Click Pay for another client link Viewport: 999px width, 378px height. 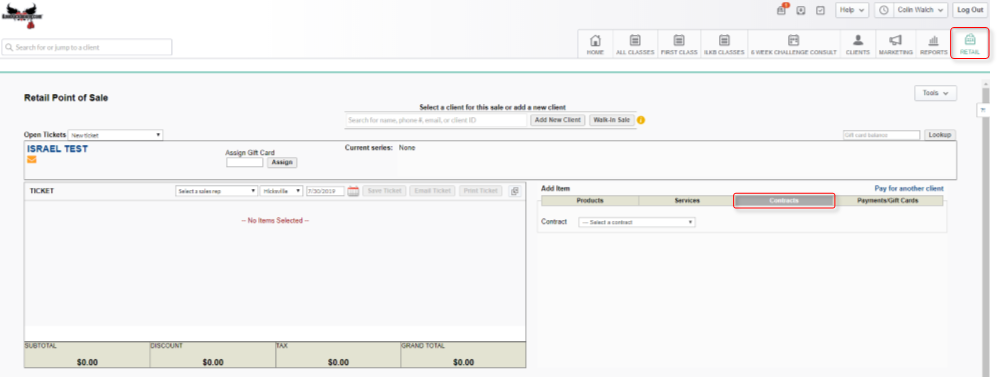point(909,189)
